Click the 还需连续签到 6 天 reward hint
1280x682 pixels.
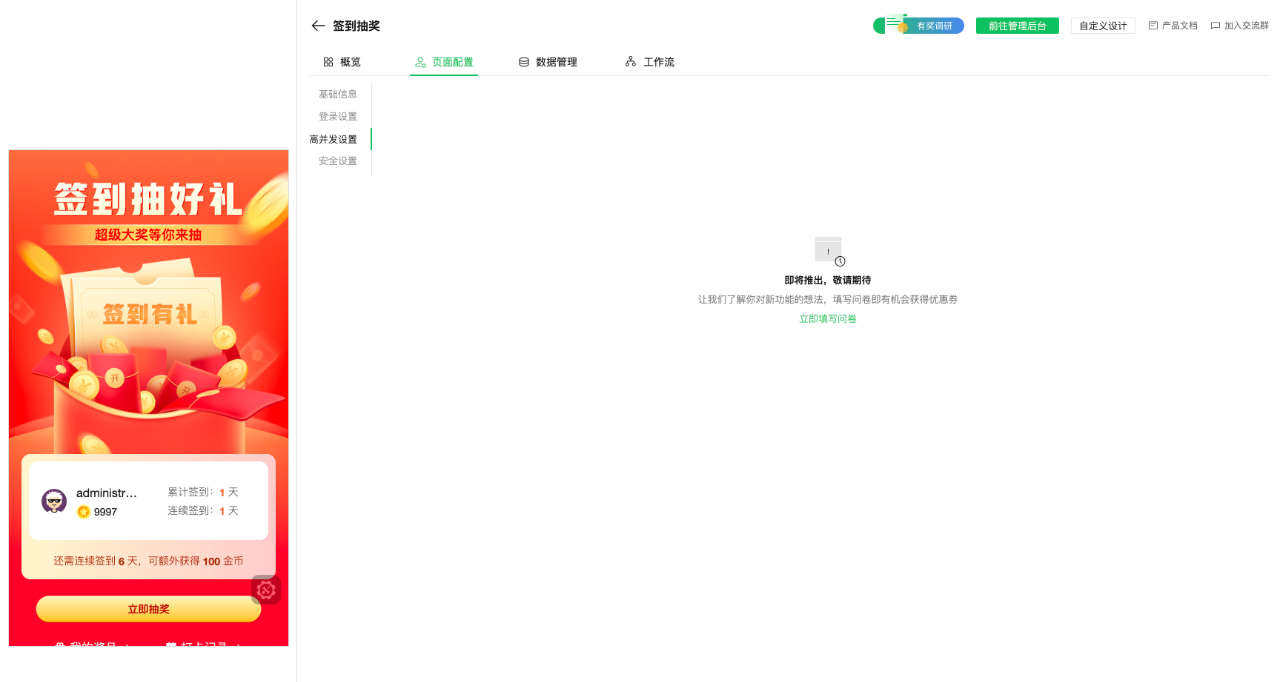[148, 562]
